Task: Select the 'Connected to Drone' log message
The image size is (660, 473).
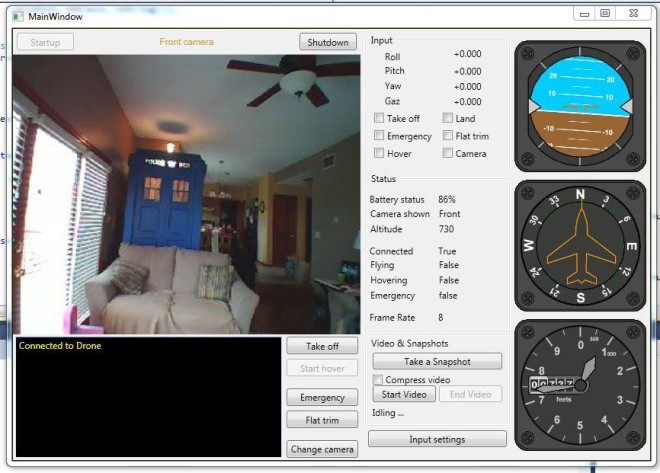Action: point(60,345)
